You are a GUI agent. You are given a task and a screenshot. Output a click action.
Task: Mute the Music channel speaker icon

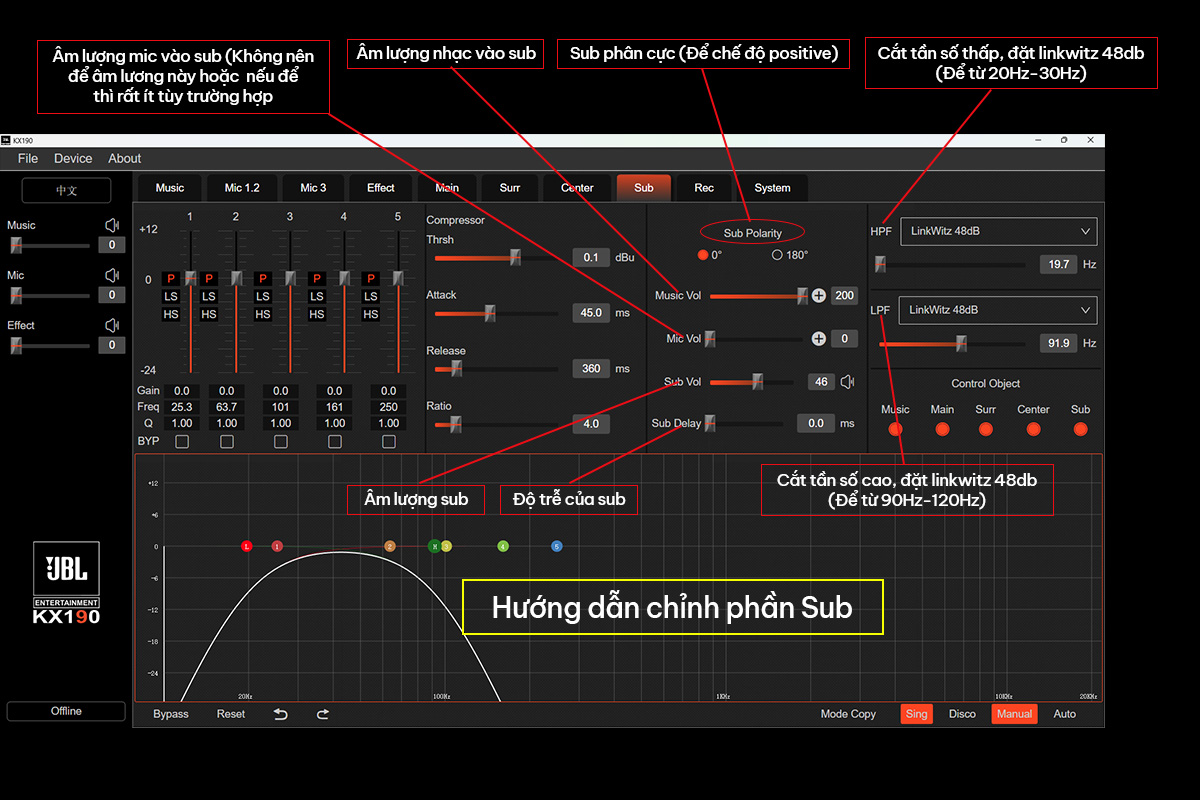click(112, 226)
